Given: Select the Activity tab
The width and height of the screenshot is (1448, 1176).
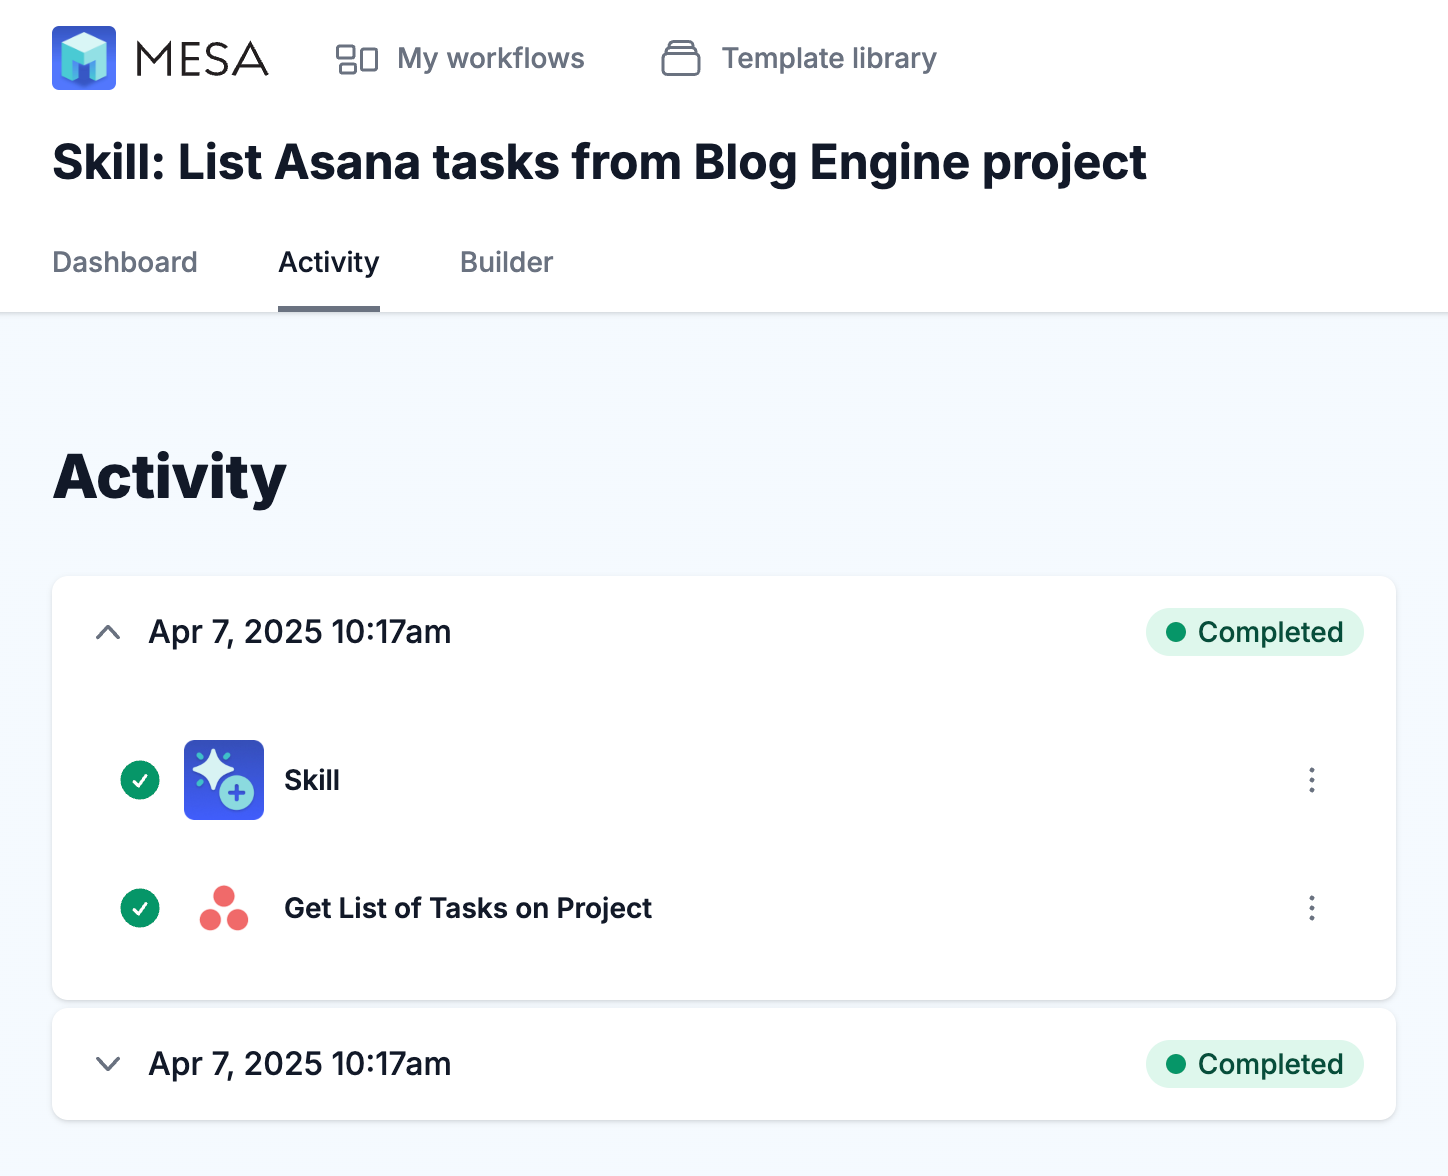Looking at the screenshot, I should tap(329, 262).
